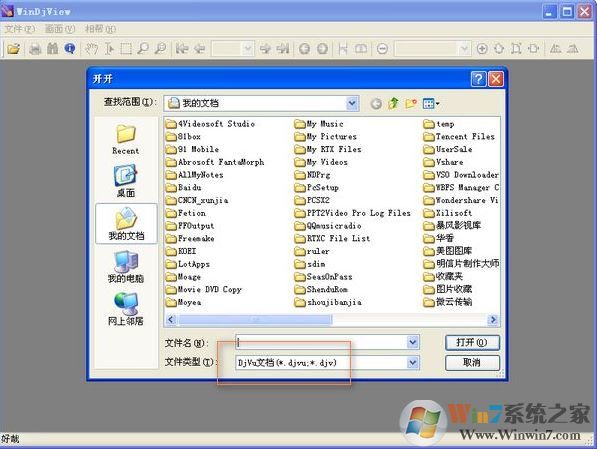
Task: Click the dialog help question mark button
Action: coord(478,79)
